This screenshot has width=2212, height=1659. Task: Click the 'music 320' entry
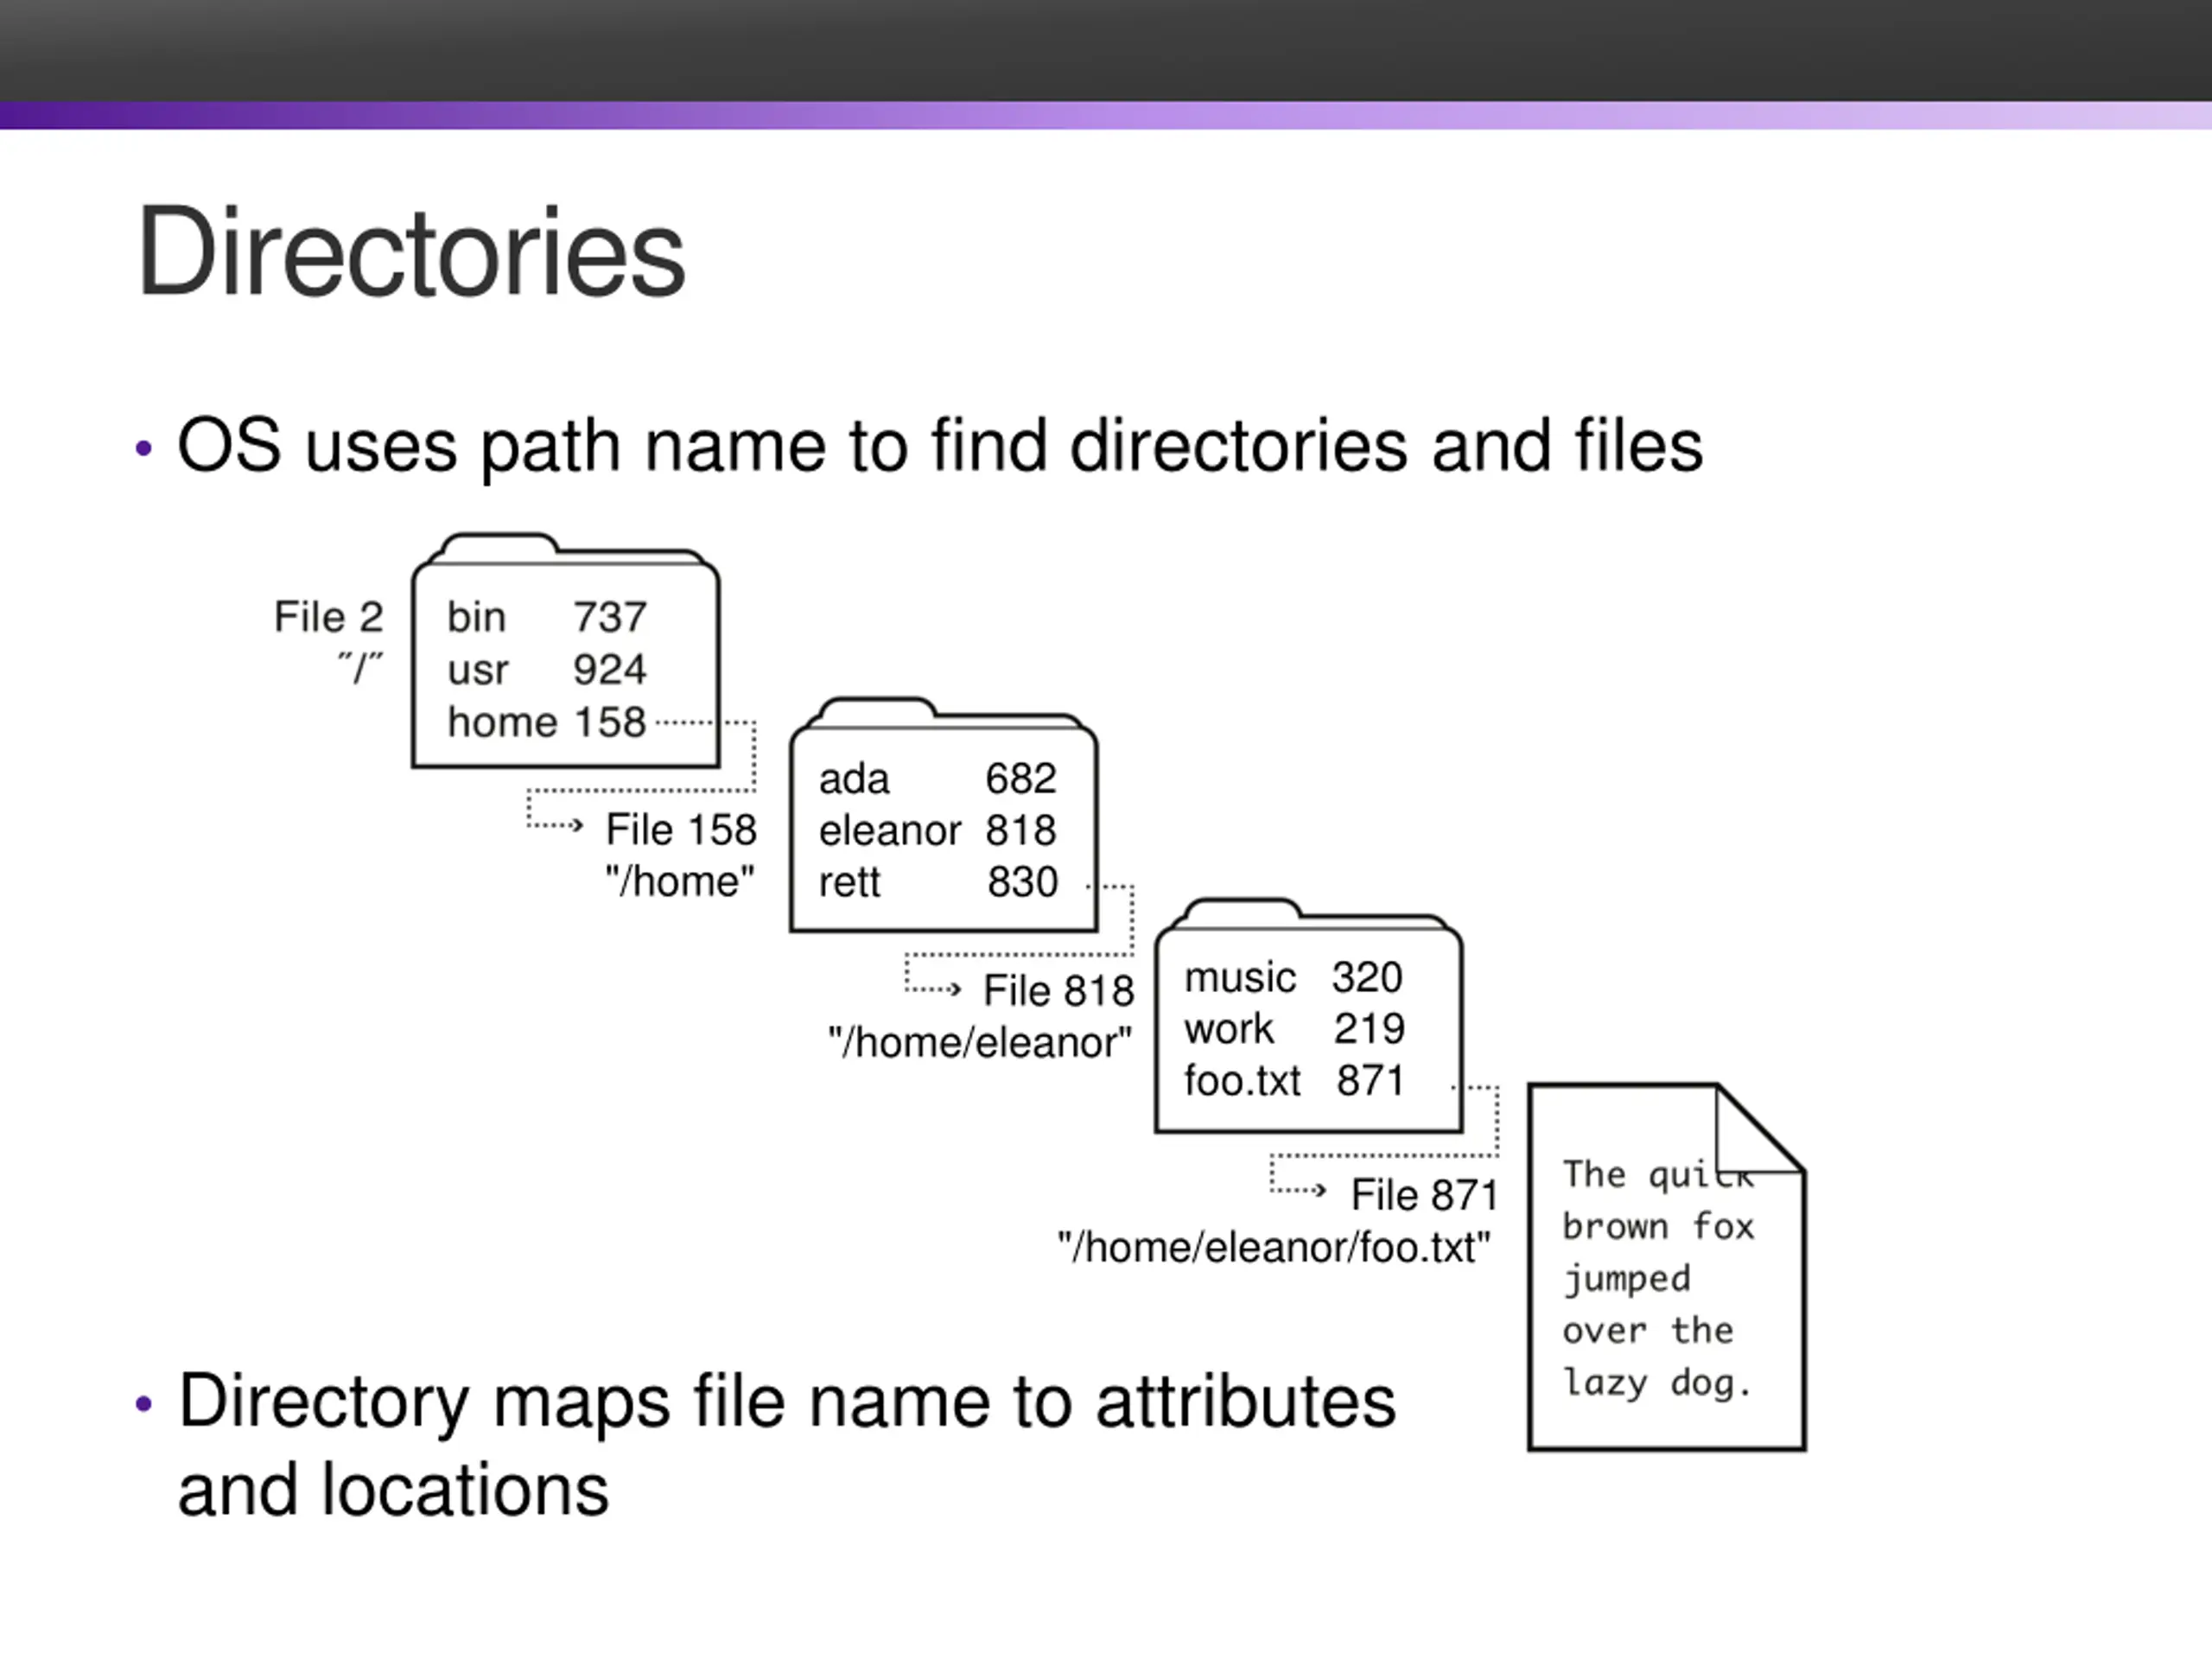click(x=1293, y=977)
